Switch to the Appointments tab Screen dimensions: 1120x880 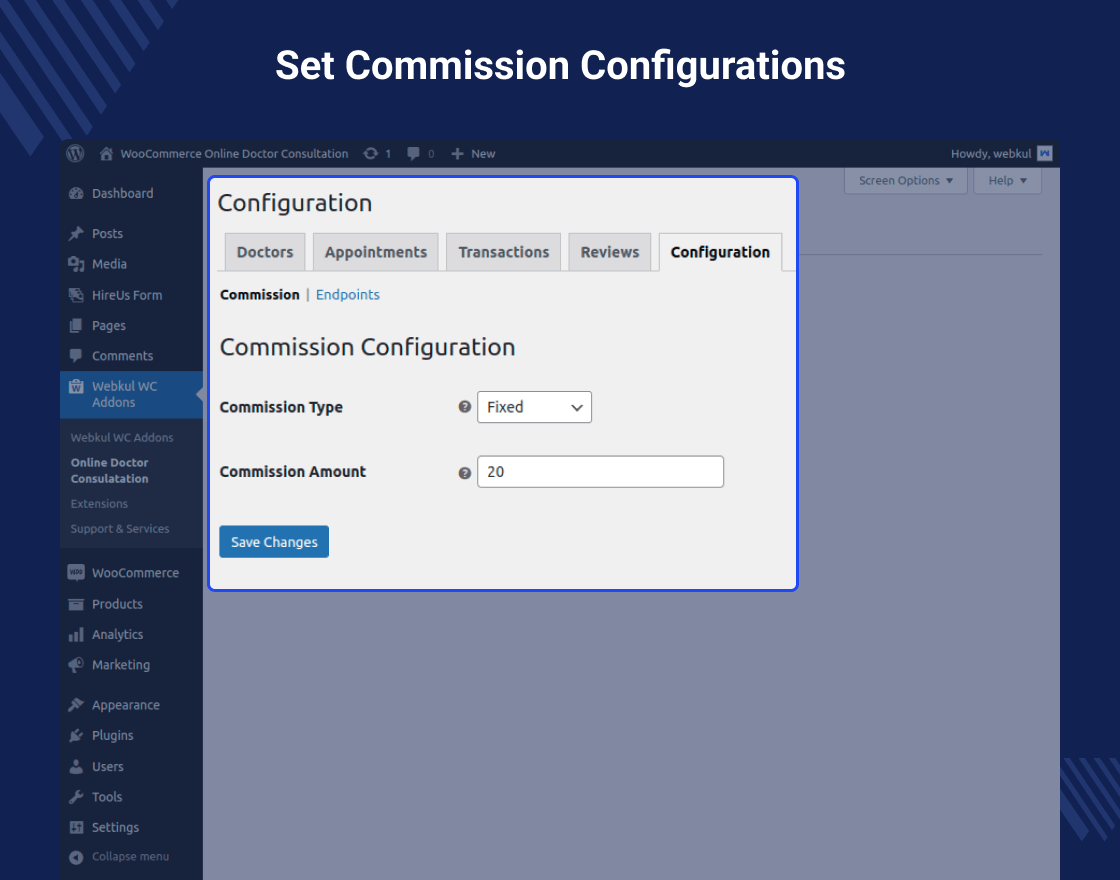click(x=376, y=252)
